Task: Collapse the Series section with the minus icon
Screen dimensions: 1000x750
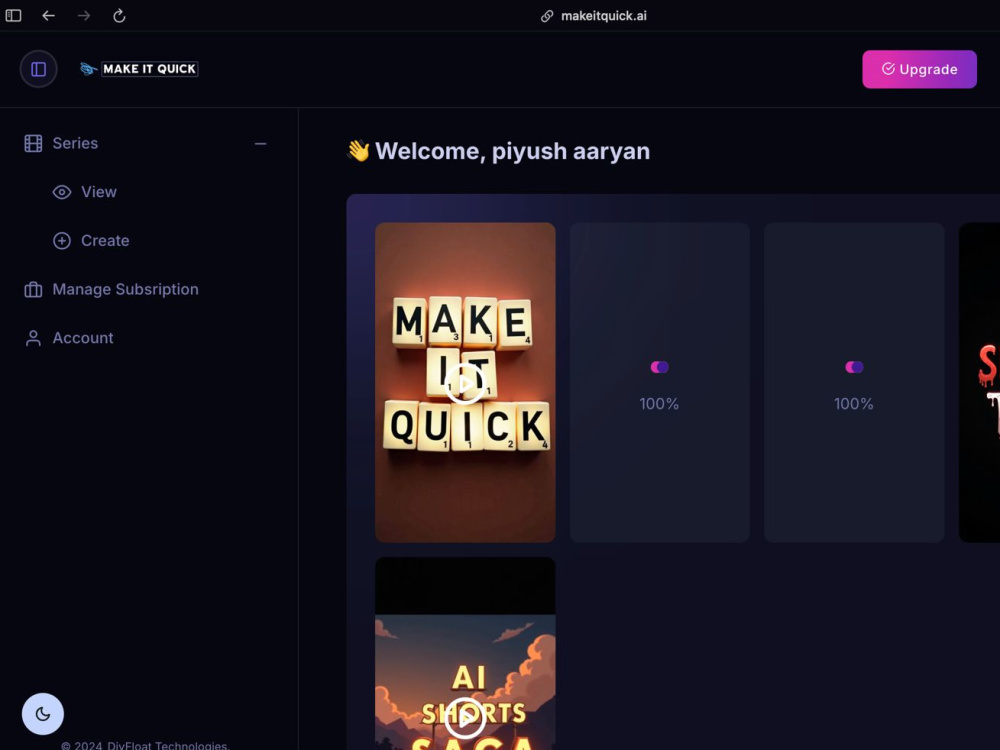Action: pyautogui.click(x=260, y=144)
